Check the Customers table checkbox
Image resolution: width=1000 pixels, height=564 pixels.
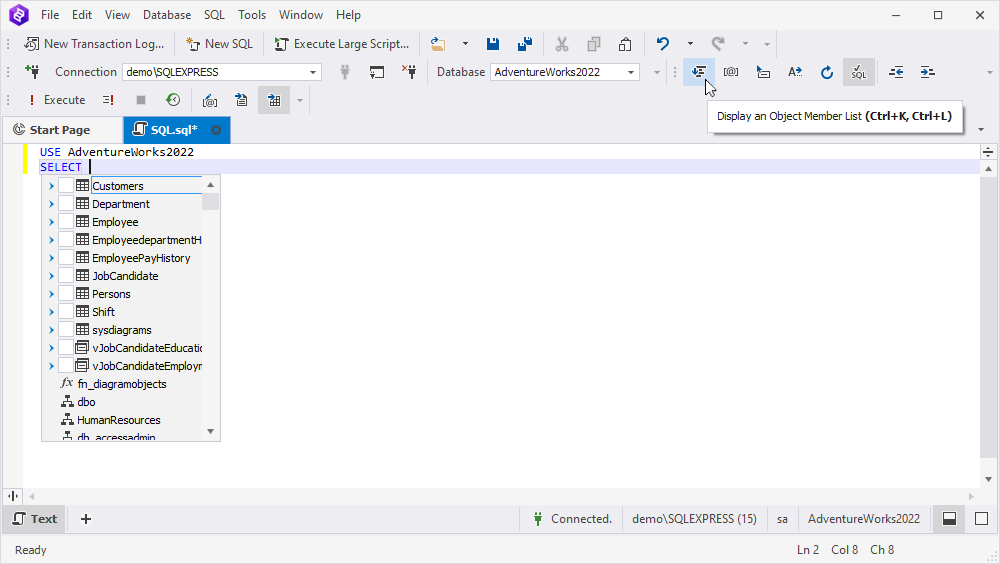tap(66, 186)
